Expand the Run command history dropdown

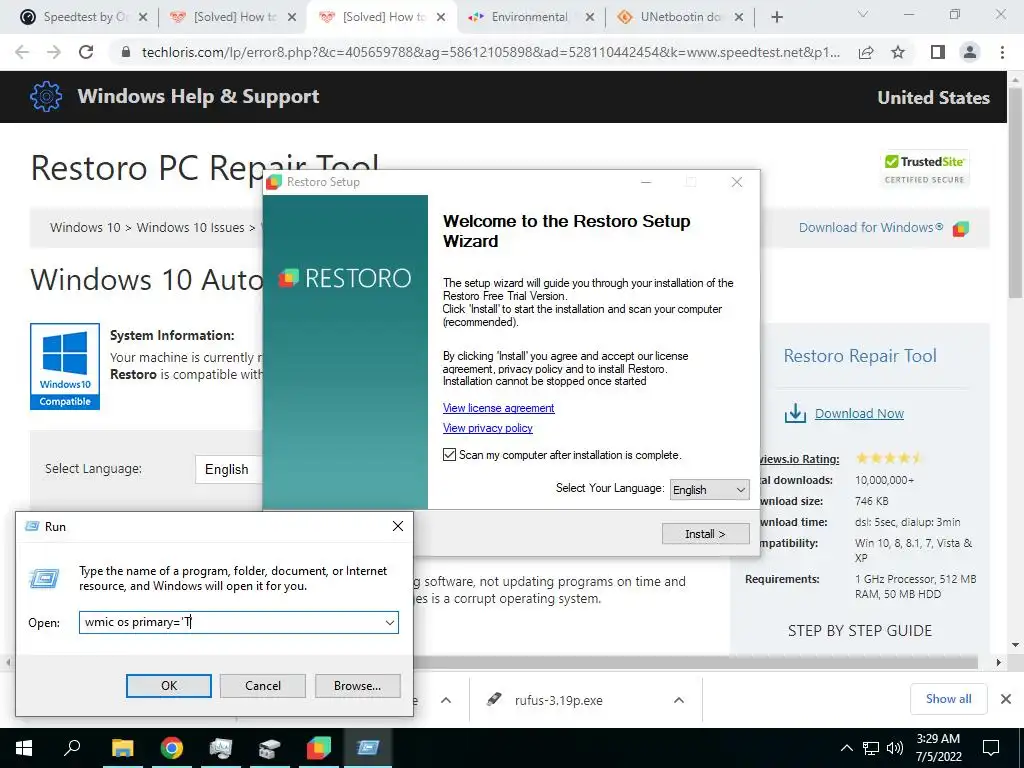(x=390, y=622)
